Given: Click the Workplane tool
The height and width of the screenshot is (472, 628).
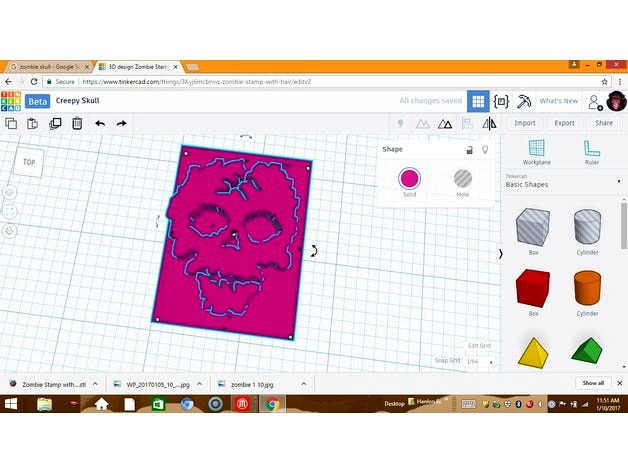Looking at the screenshot, I should [537, 152].
